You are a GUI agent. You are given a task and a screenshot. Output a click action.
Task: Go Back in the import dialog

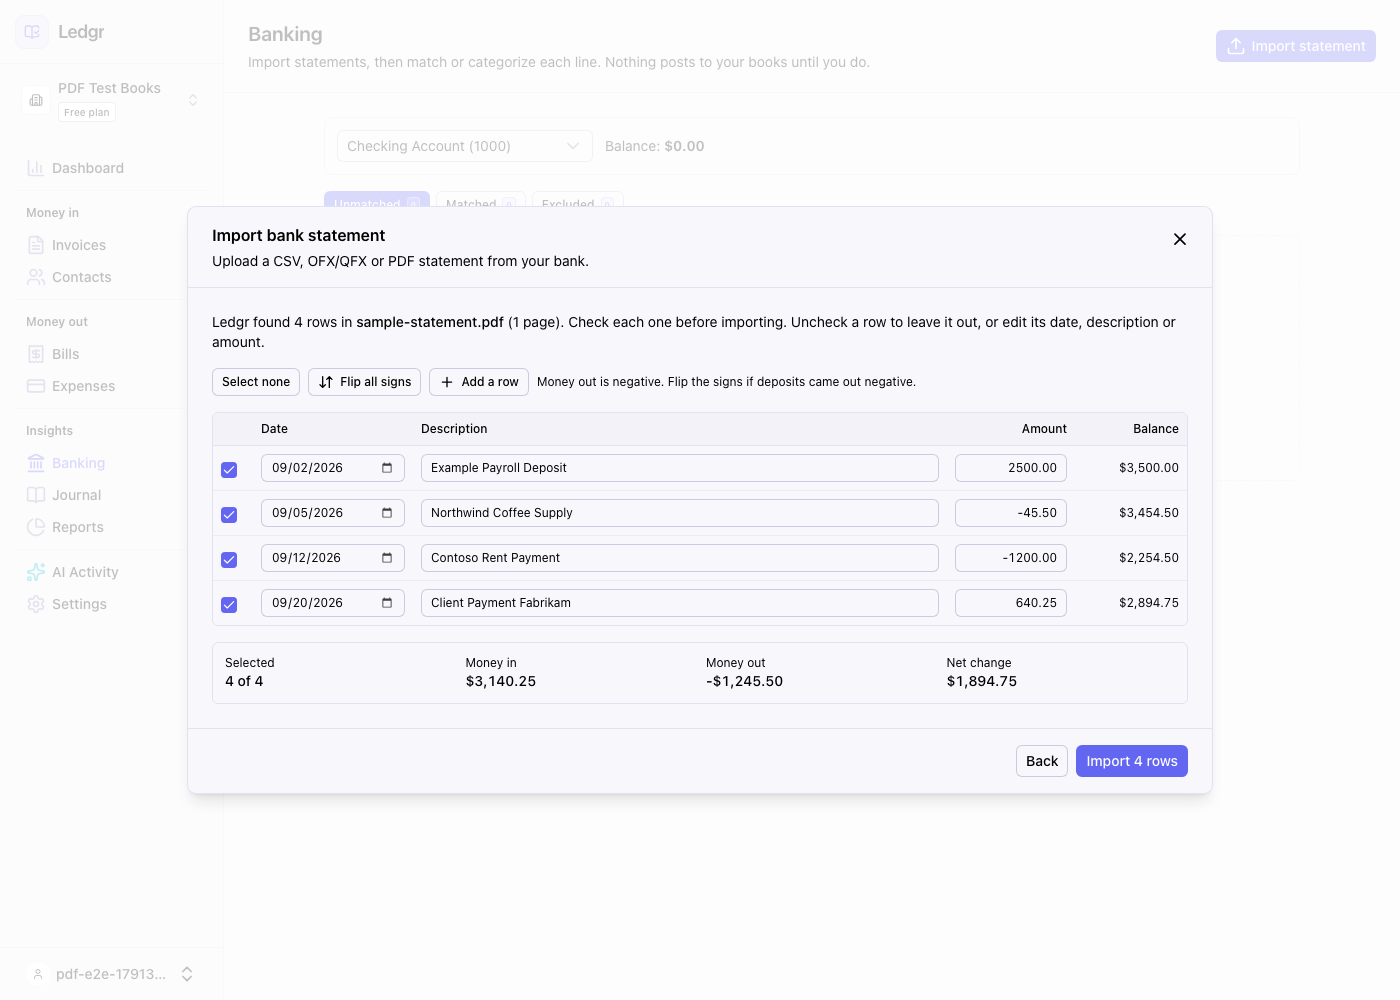pos(1042,761)
